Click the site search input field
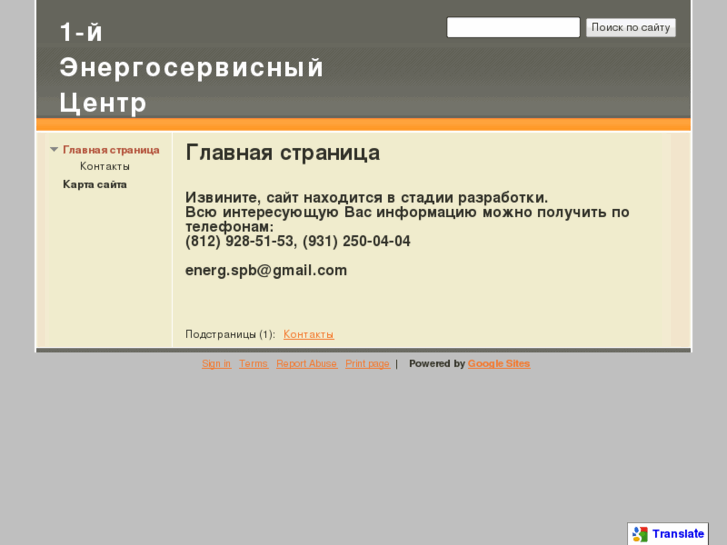 [513, 27]
